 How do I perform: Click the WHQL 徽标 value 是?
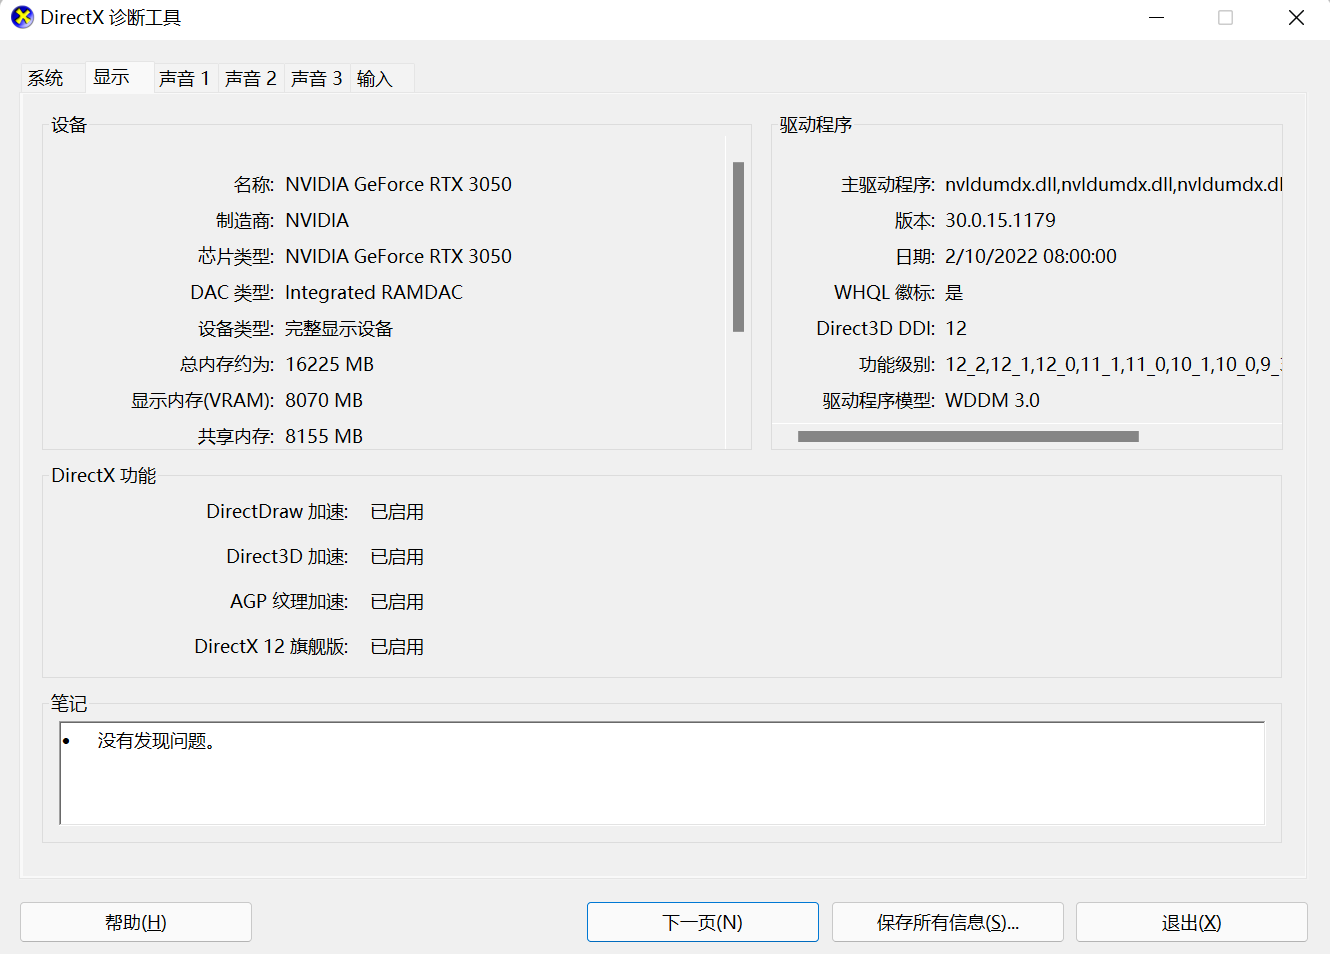click(x=954, y=292)
